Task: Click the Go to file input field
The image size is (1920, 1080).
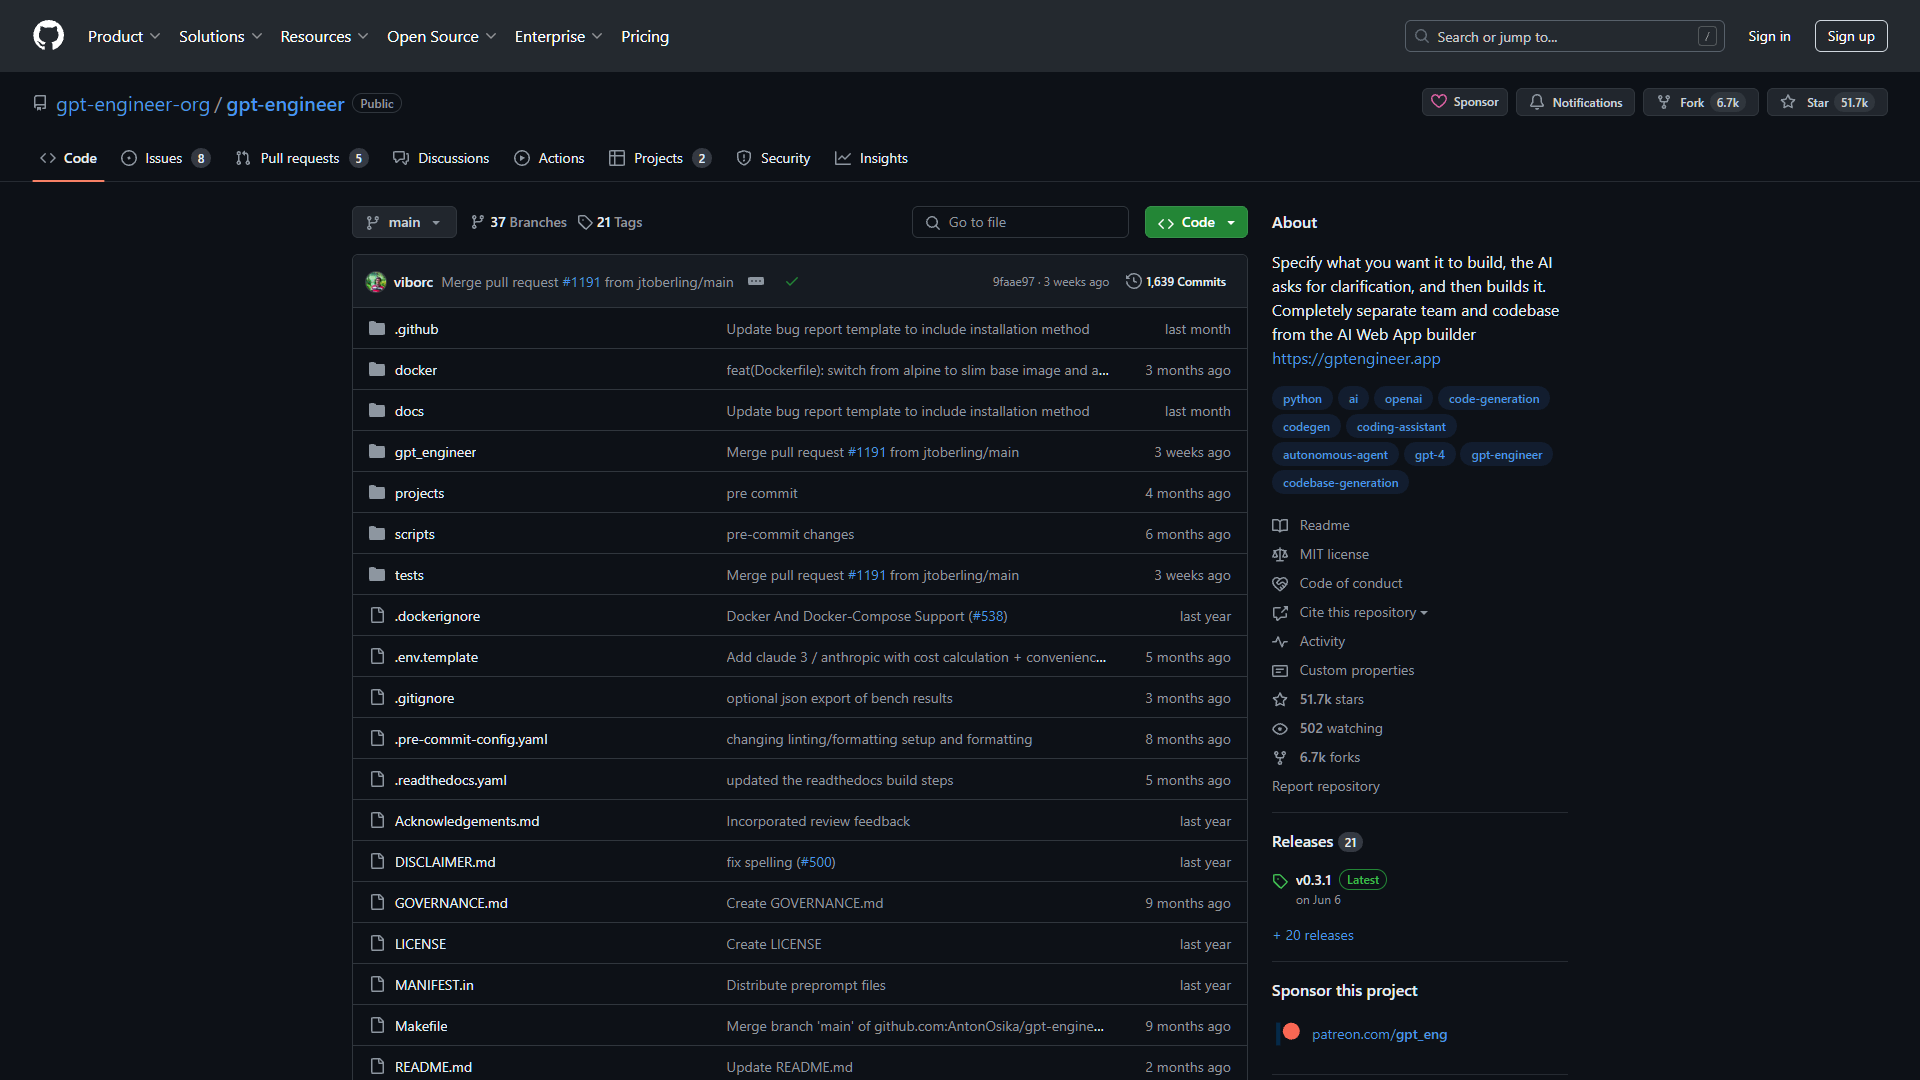Action: (x=1020, y=222)
